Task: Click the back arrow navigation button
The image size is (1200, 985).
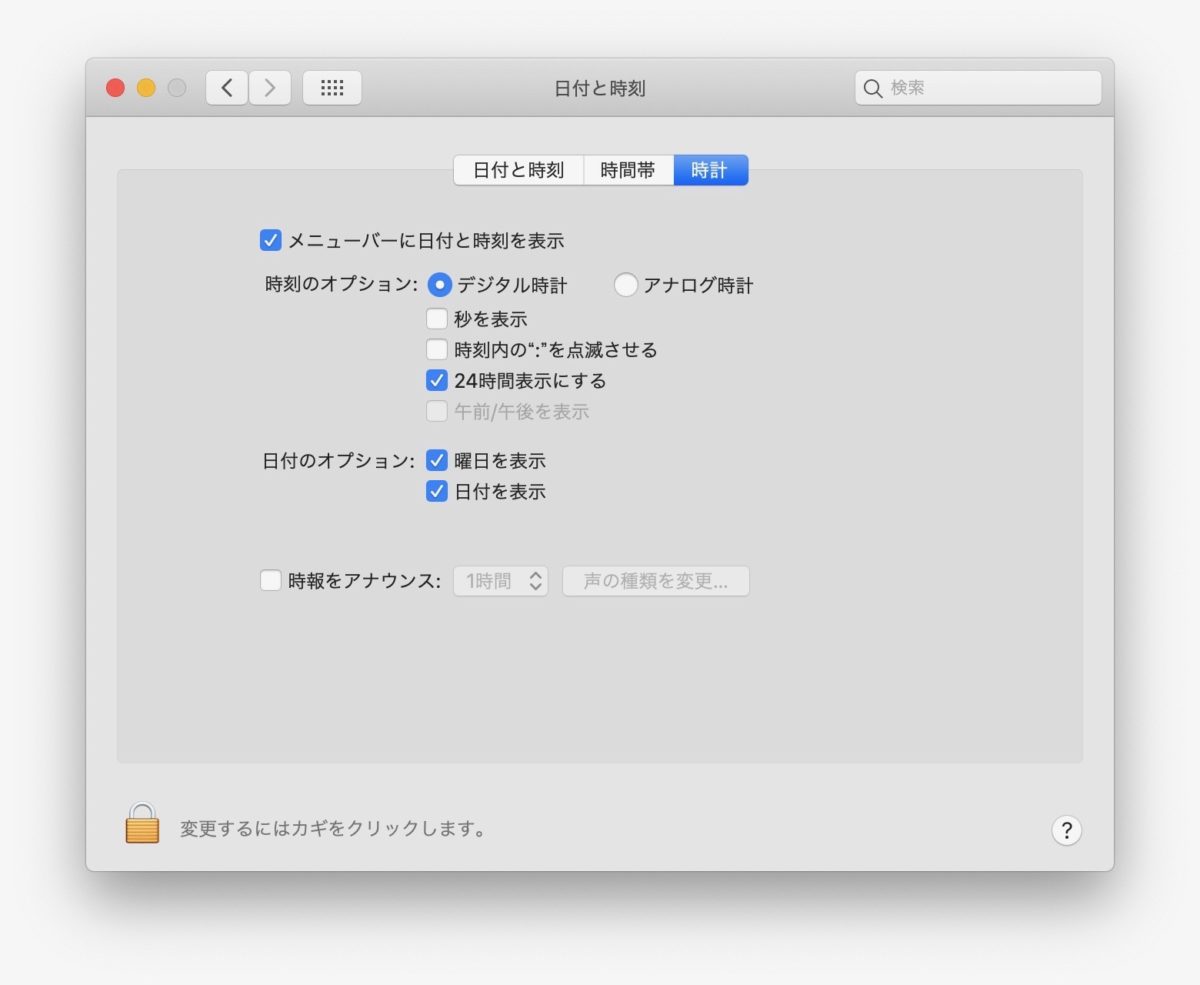Action: pos(227,88)
